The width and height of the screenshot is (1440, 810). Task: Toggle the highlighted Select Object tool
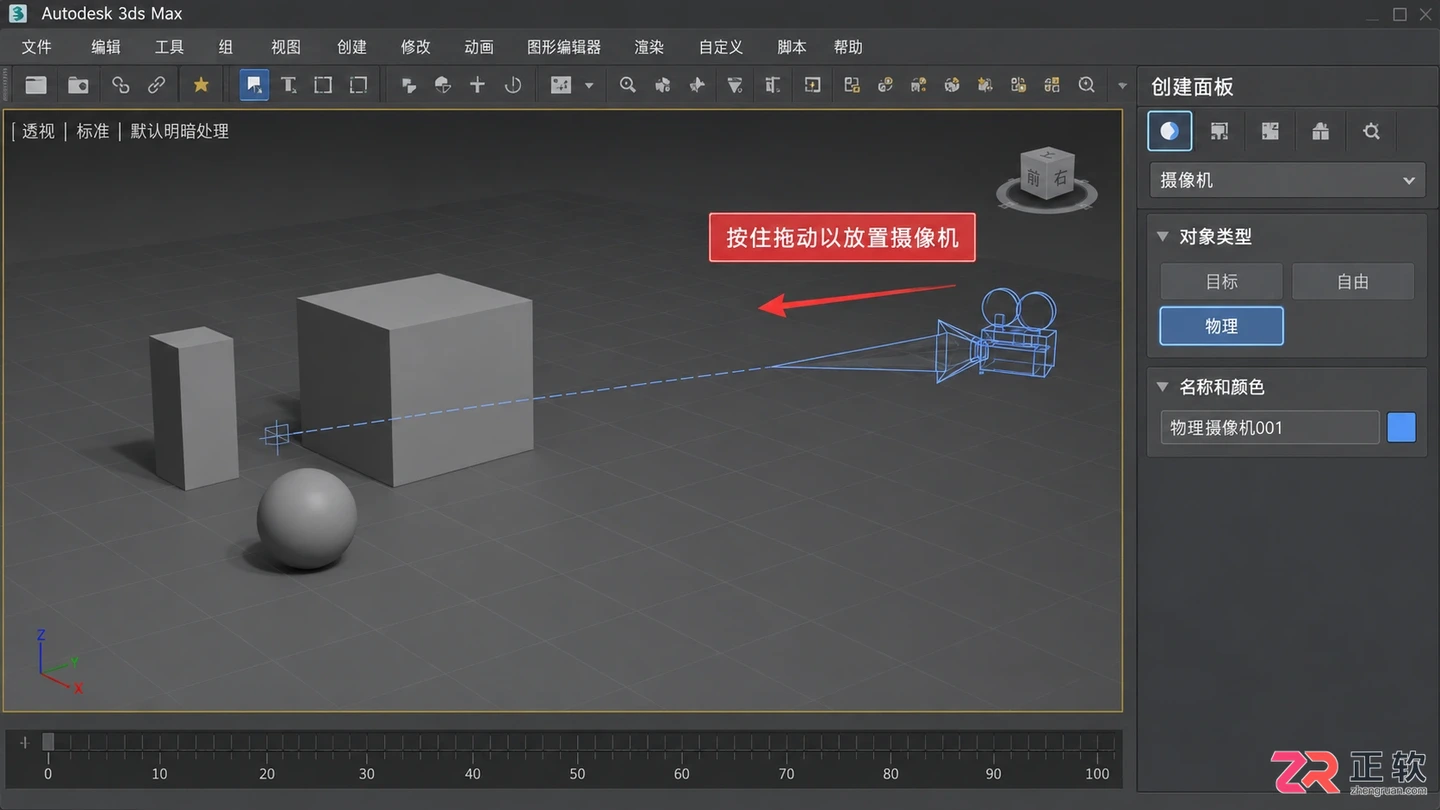254,85
